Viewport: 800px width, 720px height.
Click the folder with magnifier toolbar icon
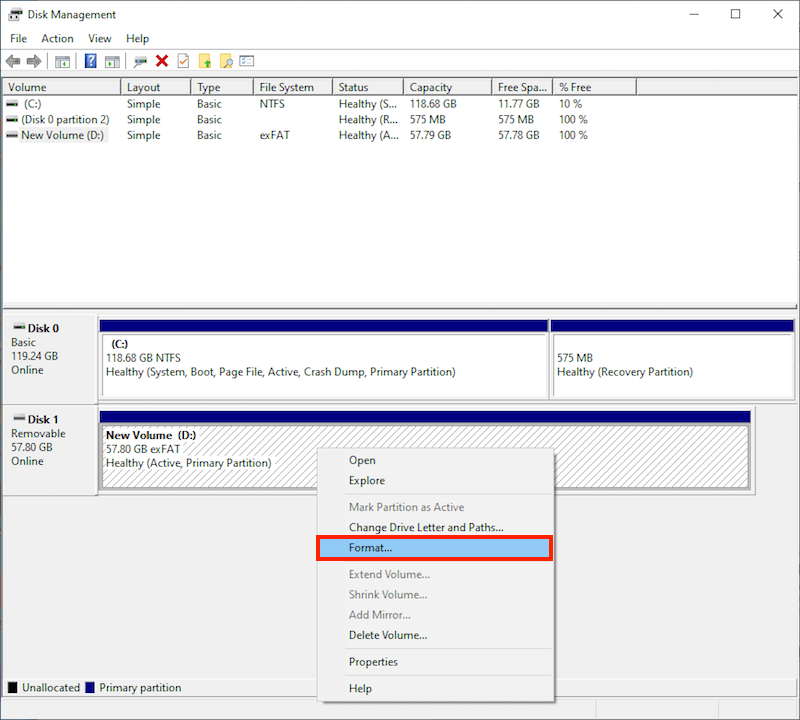[228, 60]
